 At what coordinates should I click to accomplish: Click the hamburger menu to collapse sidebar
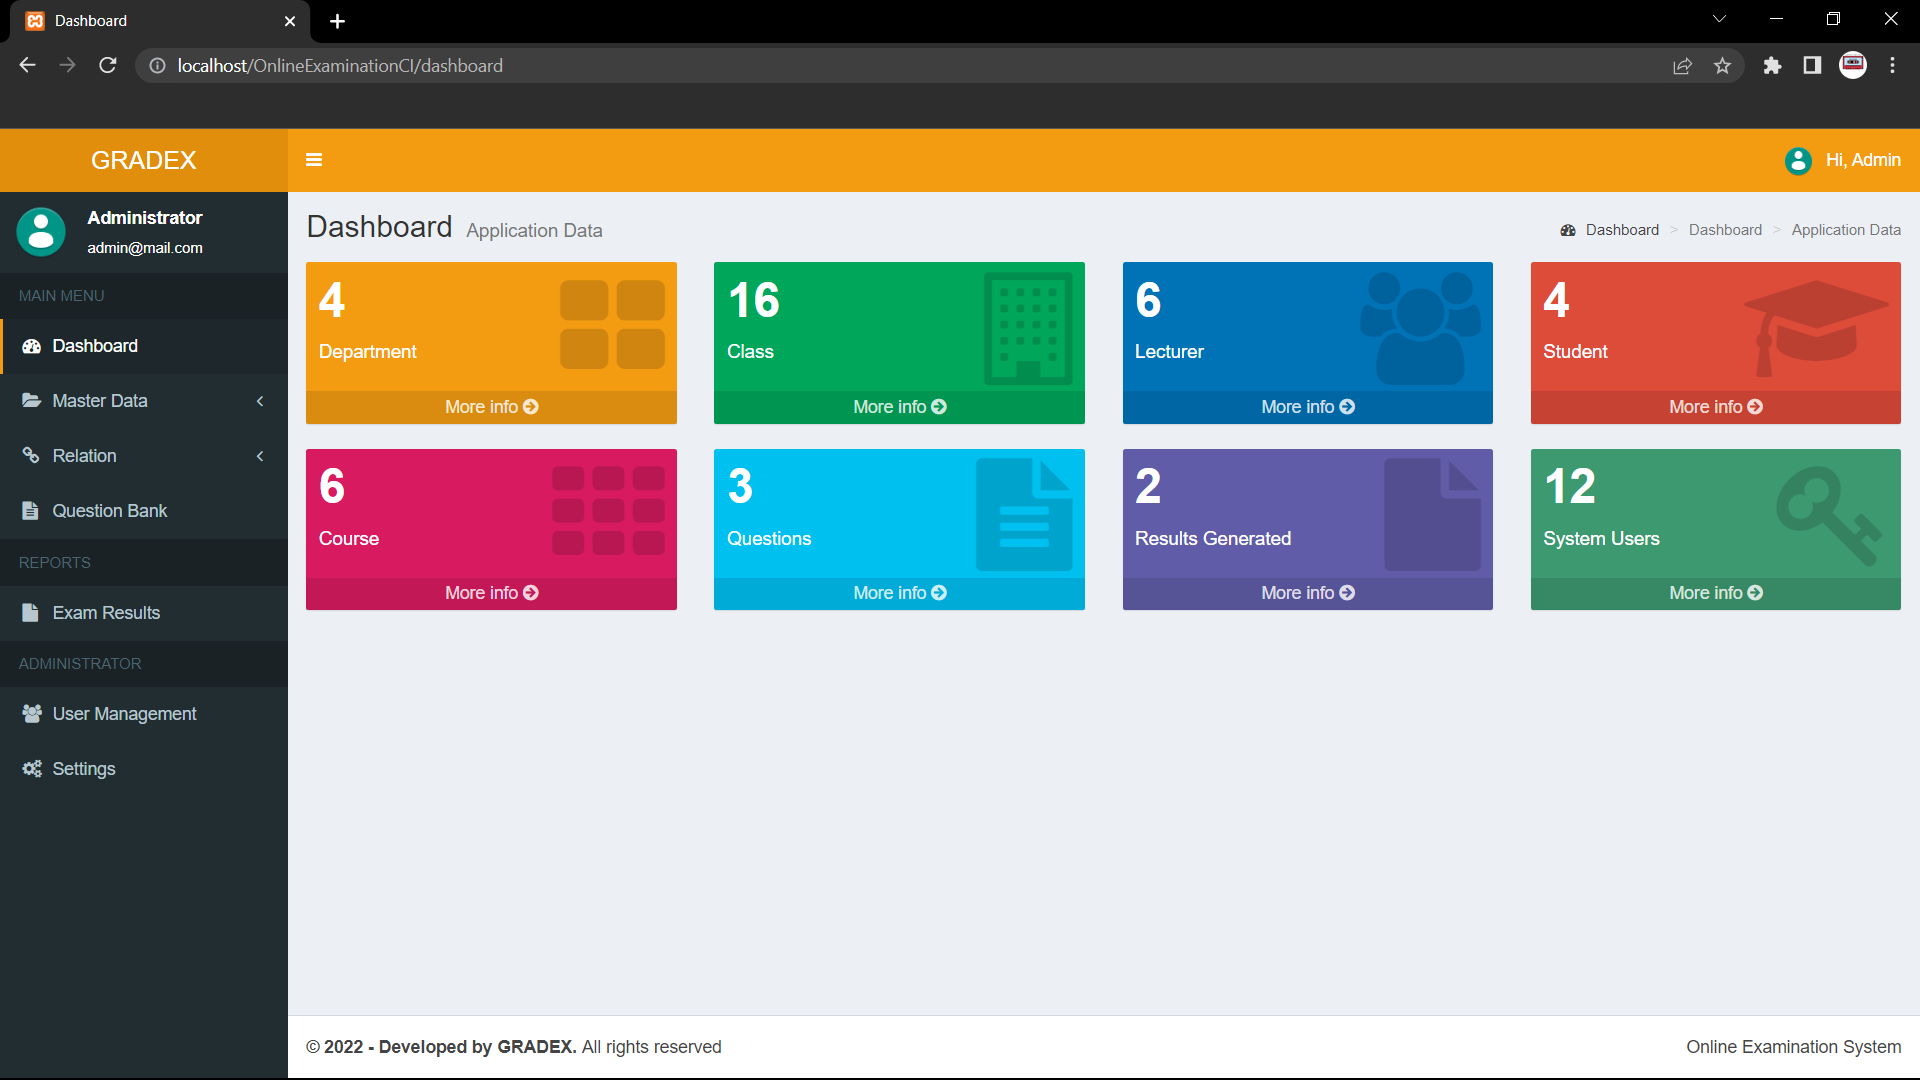tap(314, 160)
